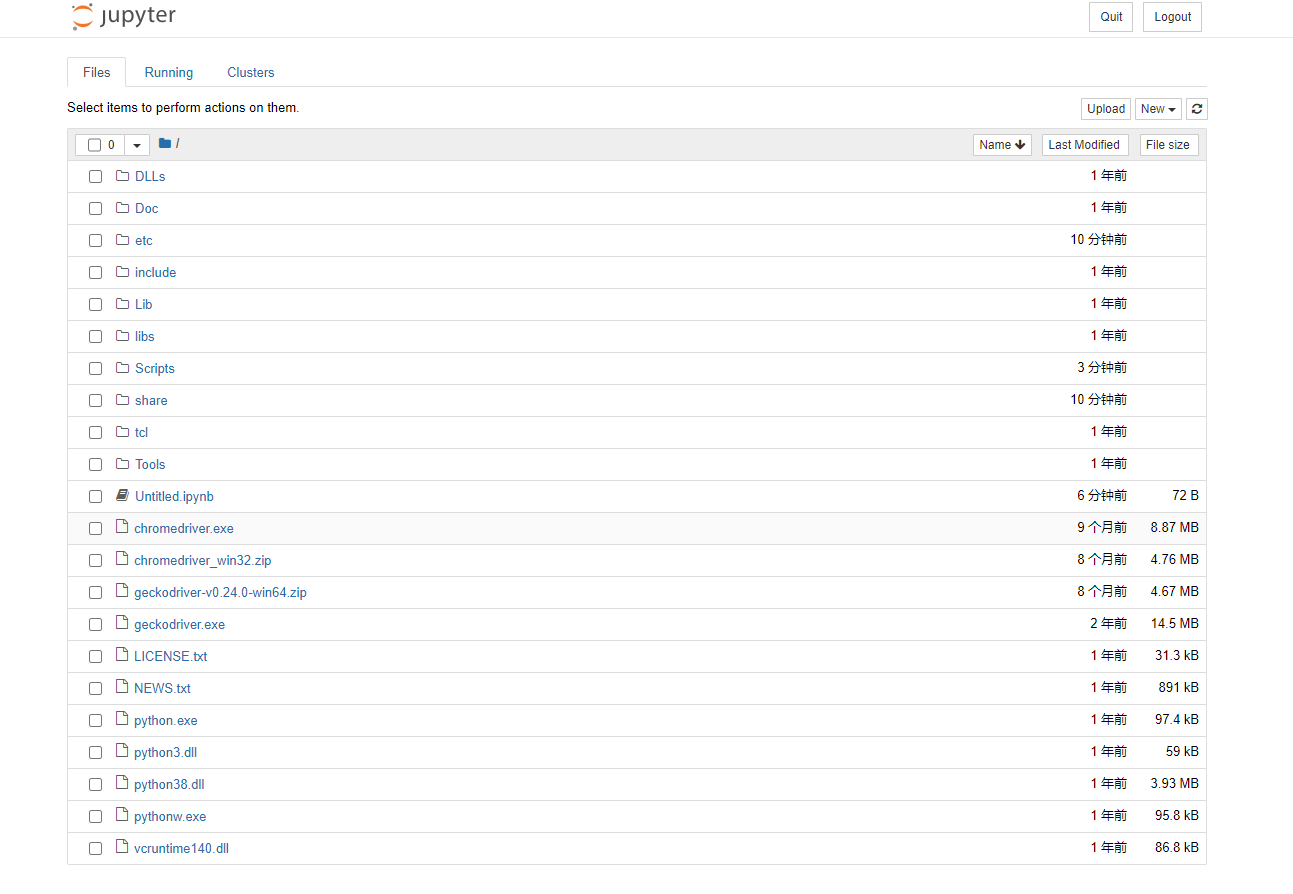1293x894 pixels.
Task: Click the file icon beside geckodriver-v0.24.0-win64.zip
Action: coord(122,591)
